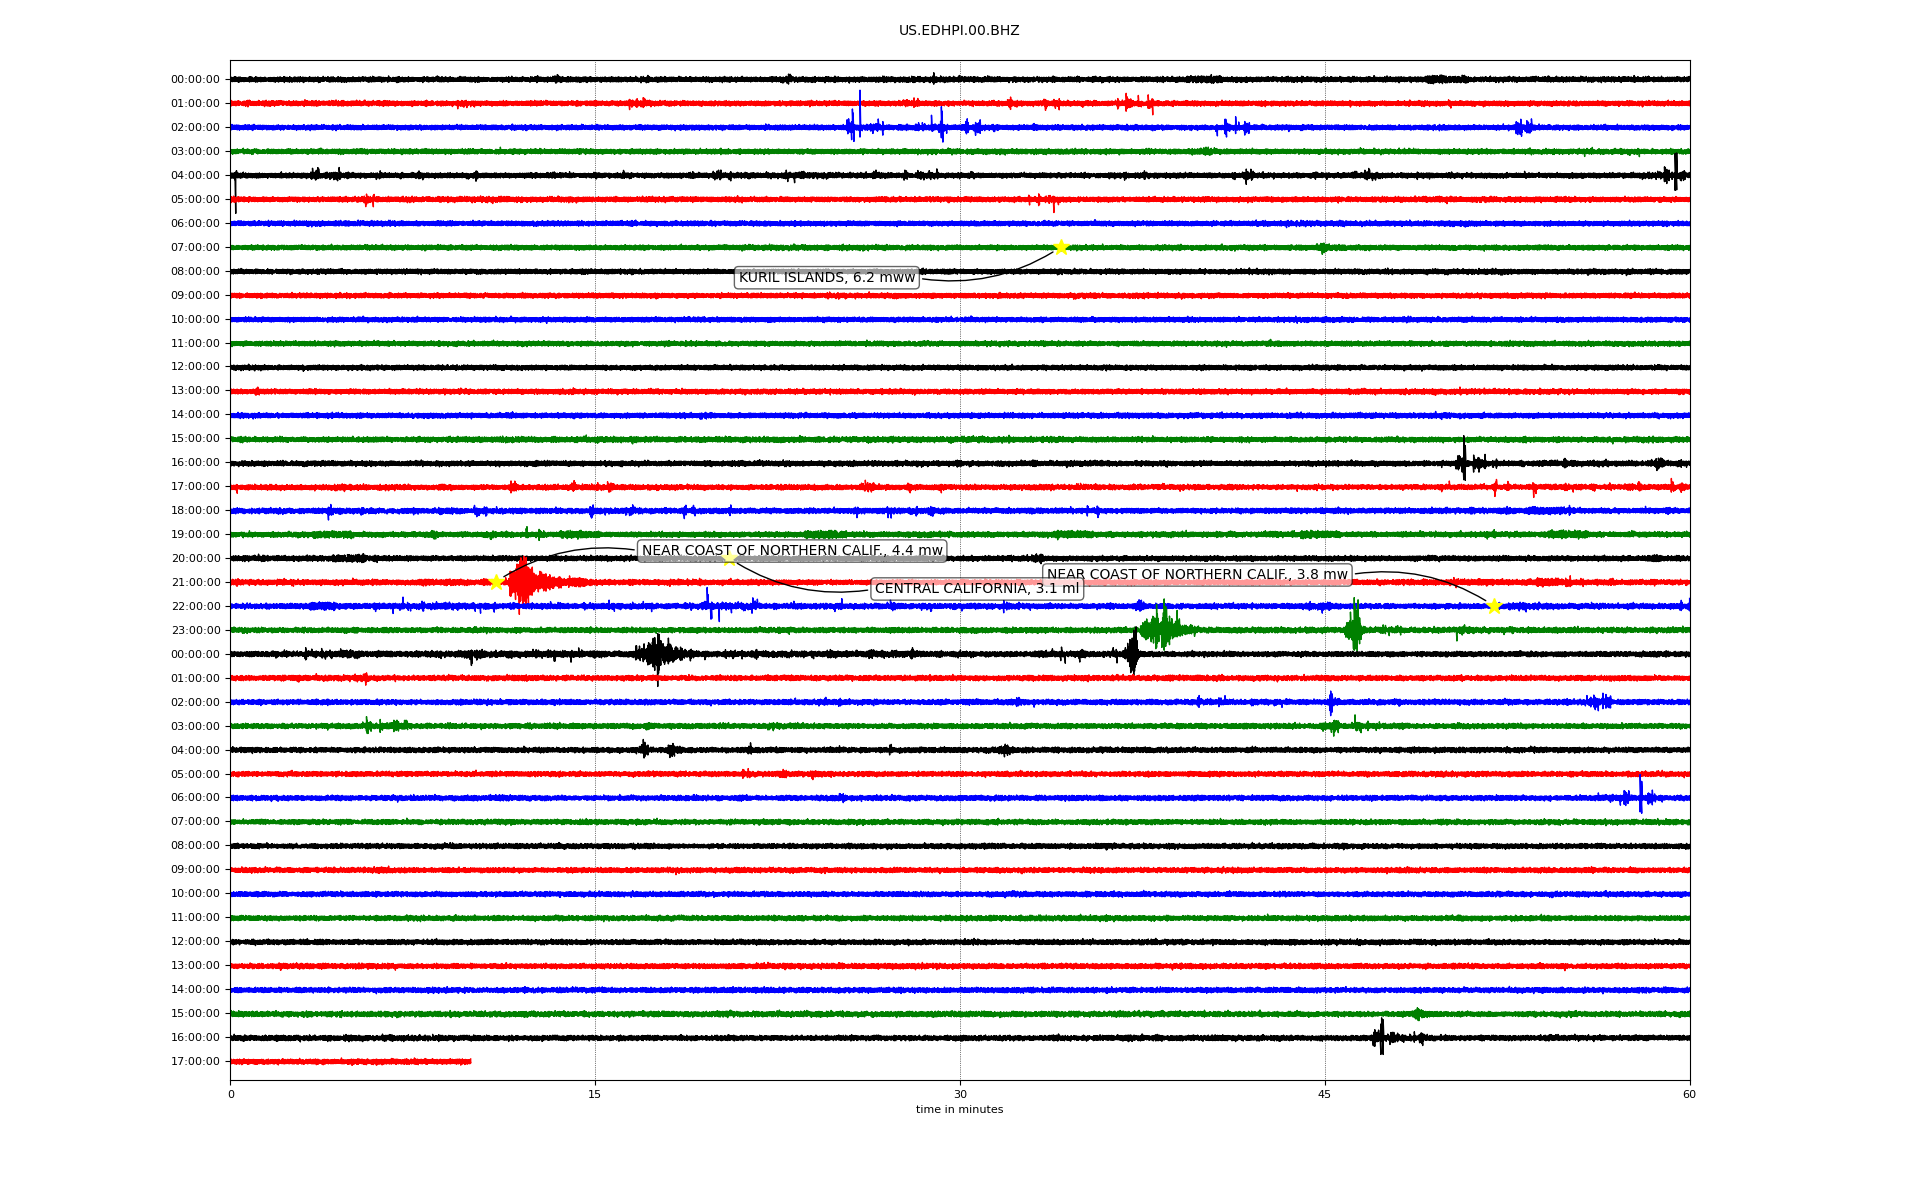Screen dimensions: 1920x1200
Task: Click the 18:00:00 row label
Action: pyautogui.click(x=195, y=511)
